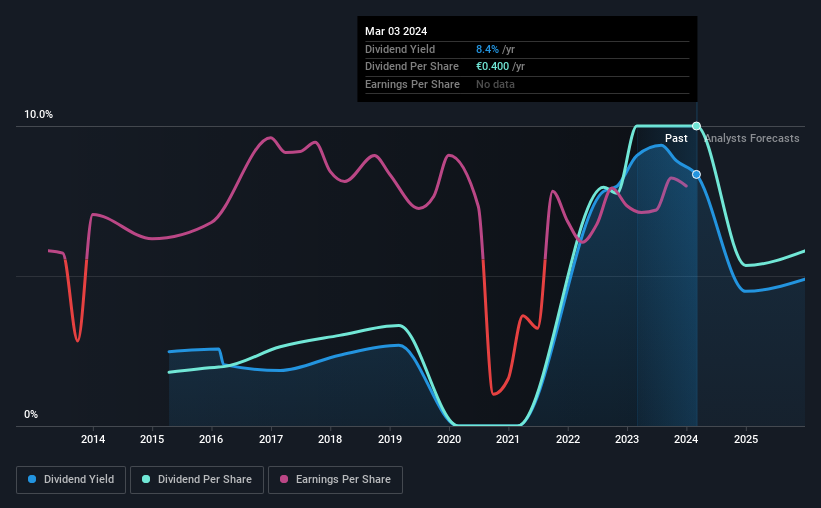821x508 pixels.
Task: Toggle the Dividend Yield legend button
Action: coord(71,480)
